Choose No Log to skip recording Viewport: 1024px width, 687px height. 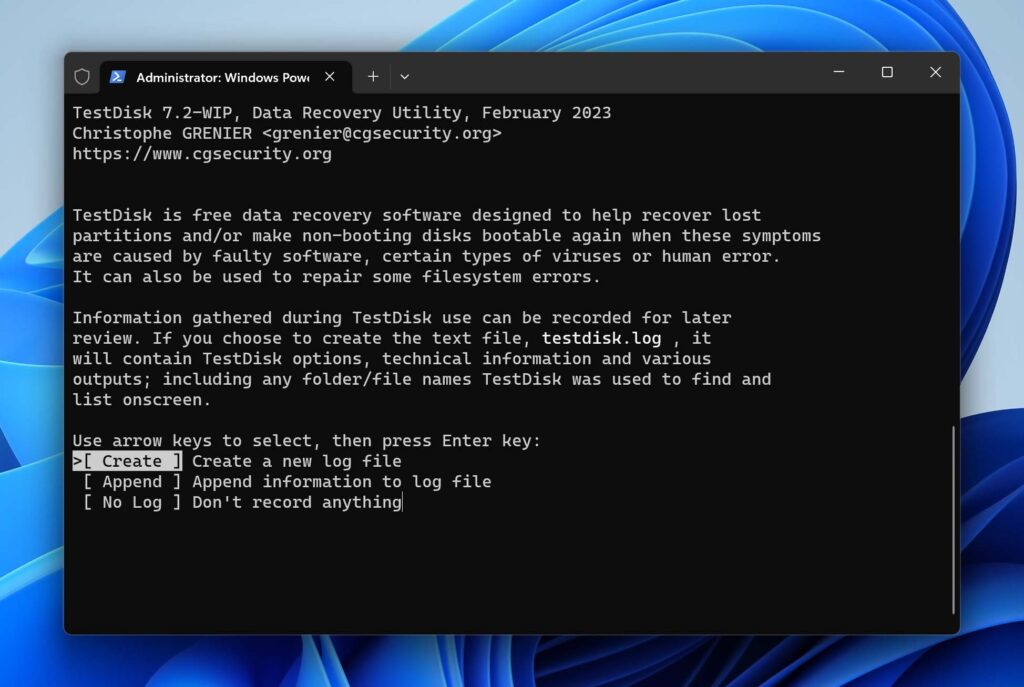tap(132, 502)
